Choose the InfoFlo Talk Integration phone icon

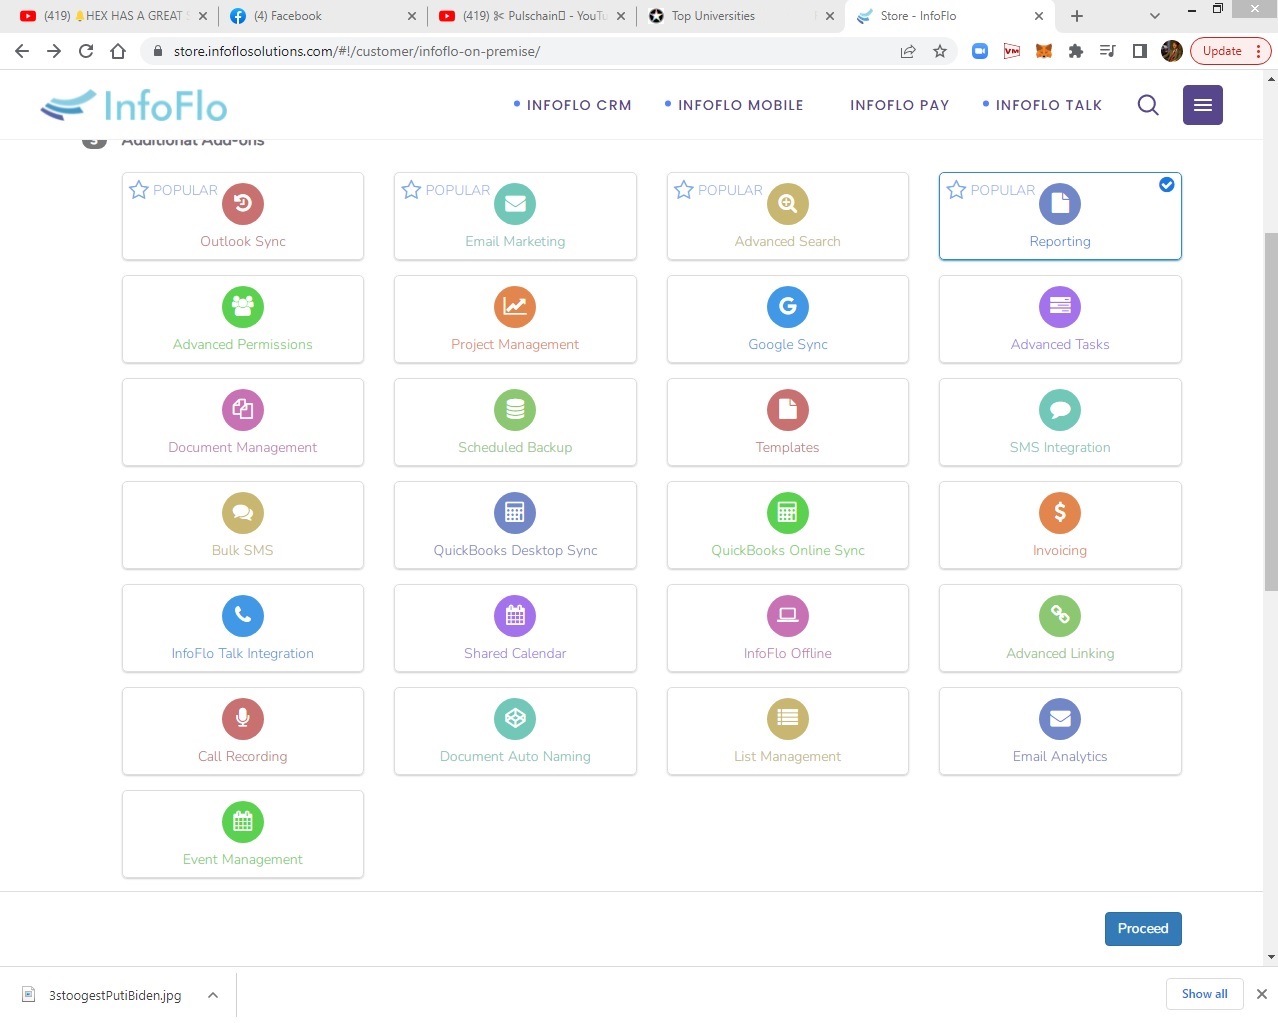(x=243, y=616)
